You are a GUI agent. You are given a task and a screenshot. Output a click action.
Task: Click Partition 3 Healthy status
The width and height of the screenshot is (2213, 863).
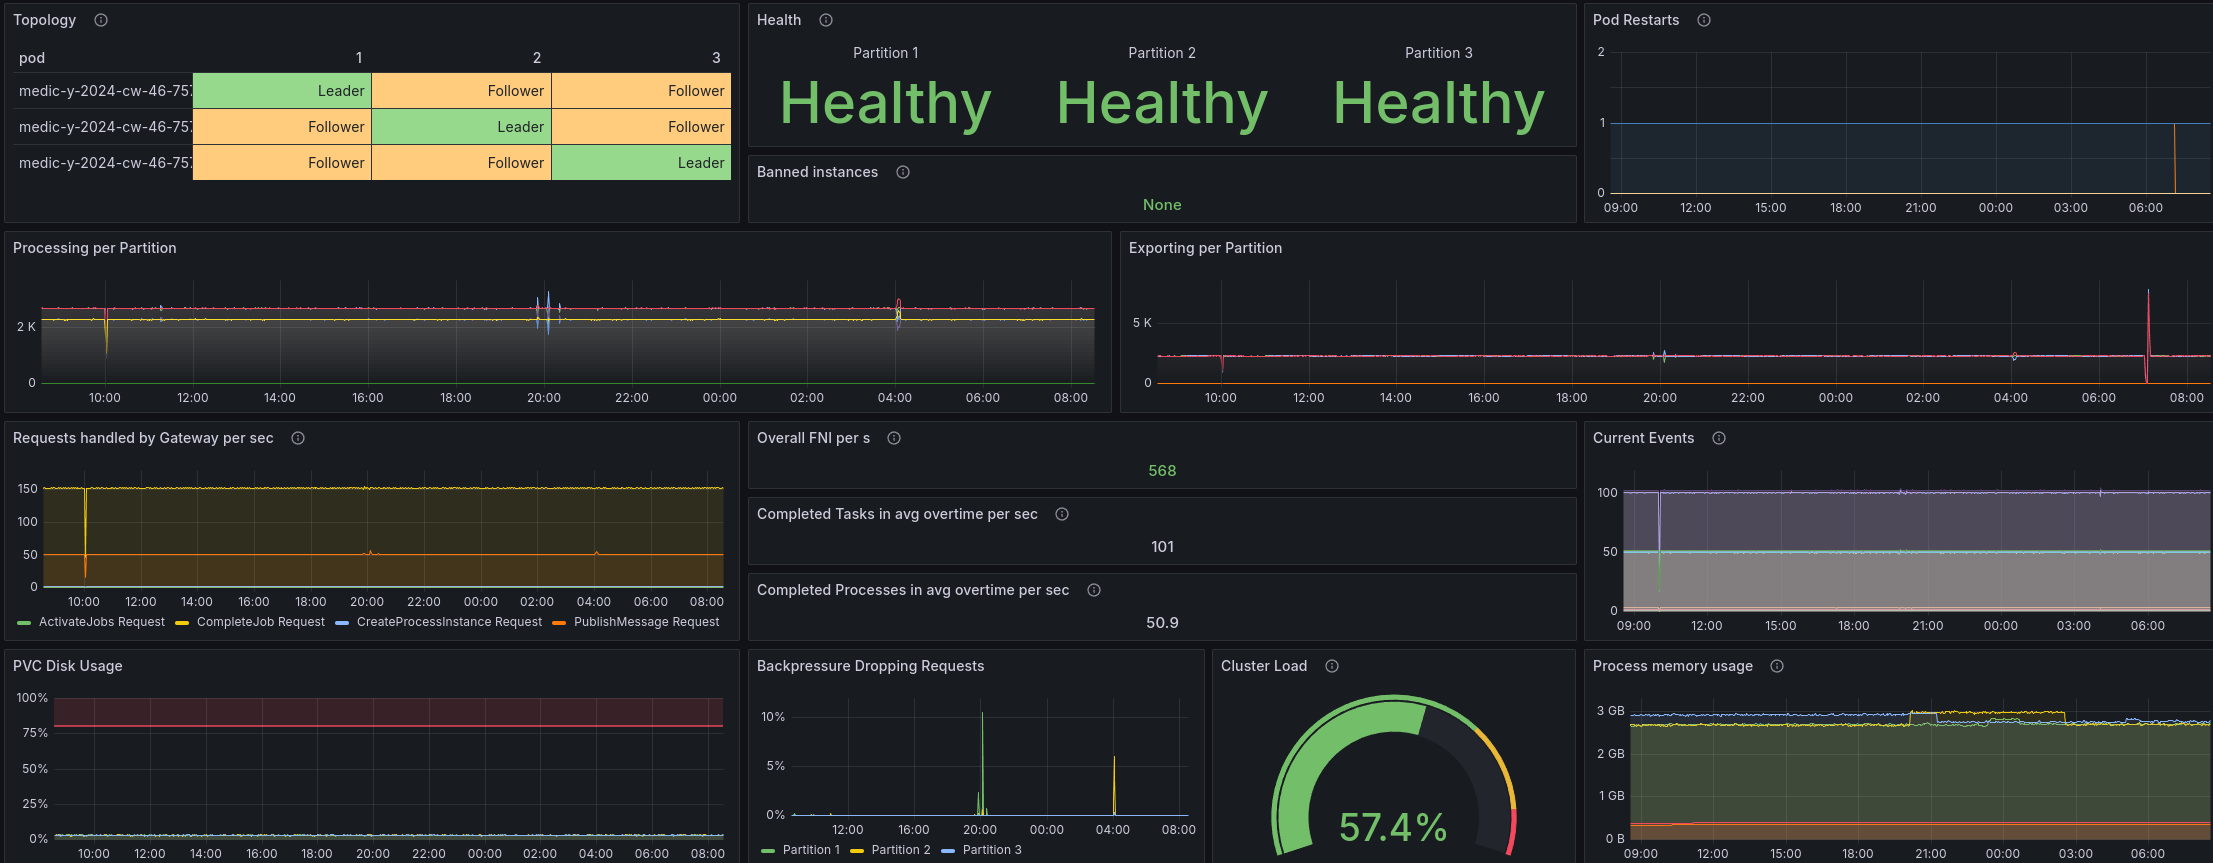(1439, 103)
